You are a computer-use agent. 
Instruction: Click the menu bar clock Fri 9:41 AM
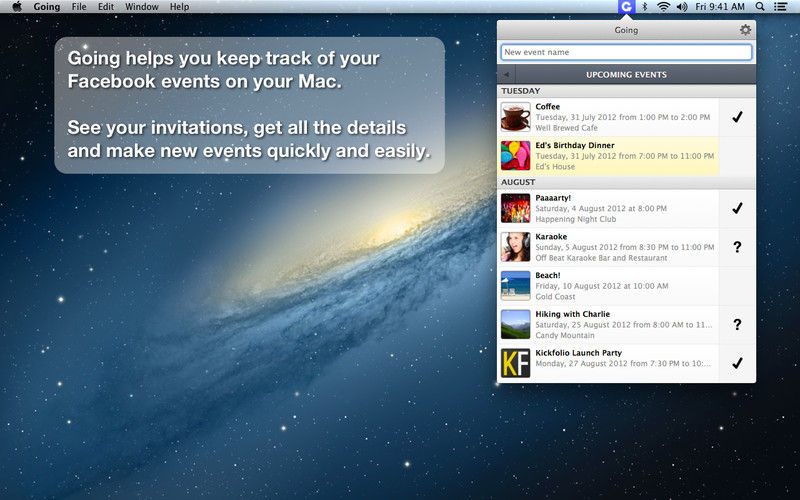tap(720, 7)
